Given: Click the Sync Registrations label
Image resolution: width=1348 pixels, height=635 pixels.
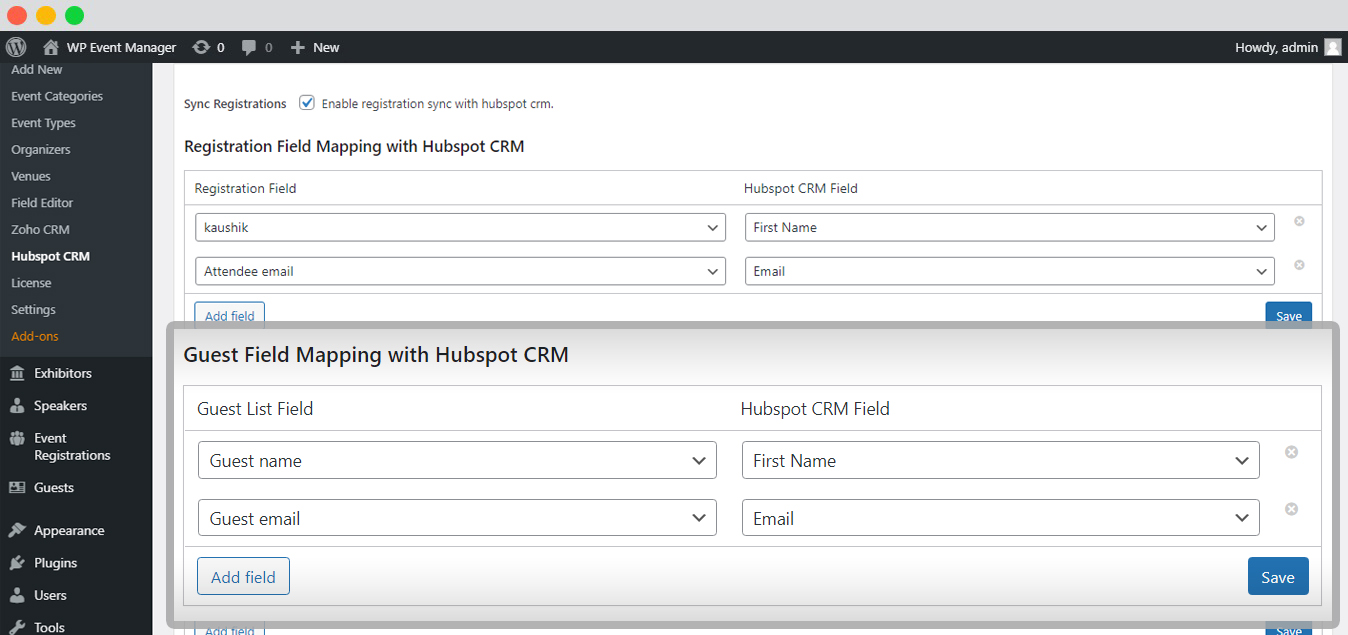Looking at the screenshot, I should pos(235,104).
